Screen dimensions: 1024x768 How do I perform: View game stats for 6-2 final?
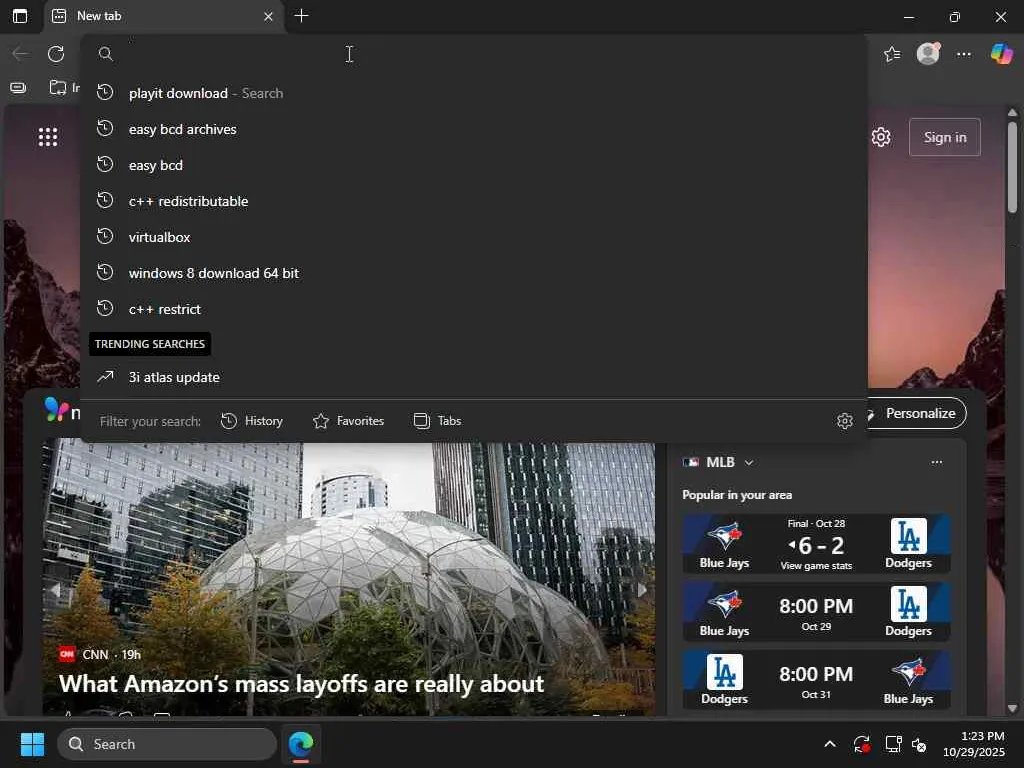[816, 566]
